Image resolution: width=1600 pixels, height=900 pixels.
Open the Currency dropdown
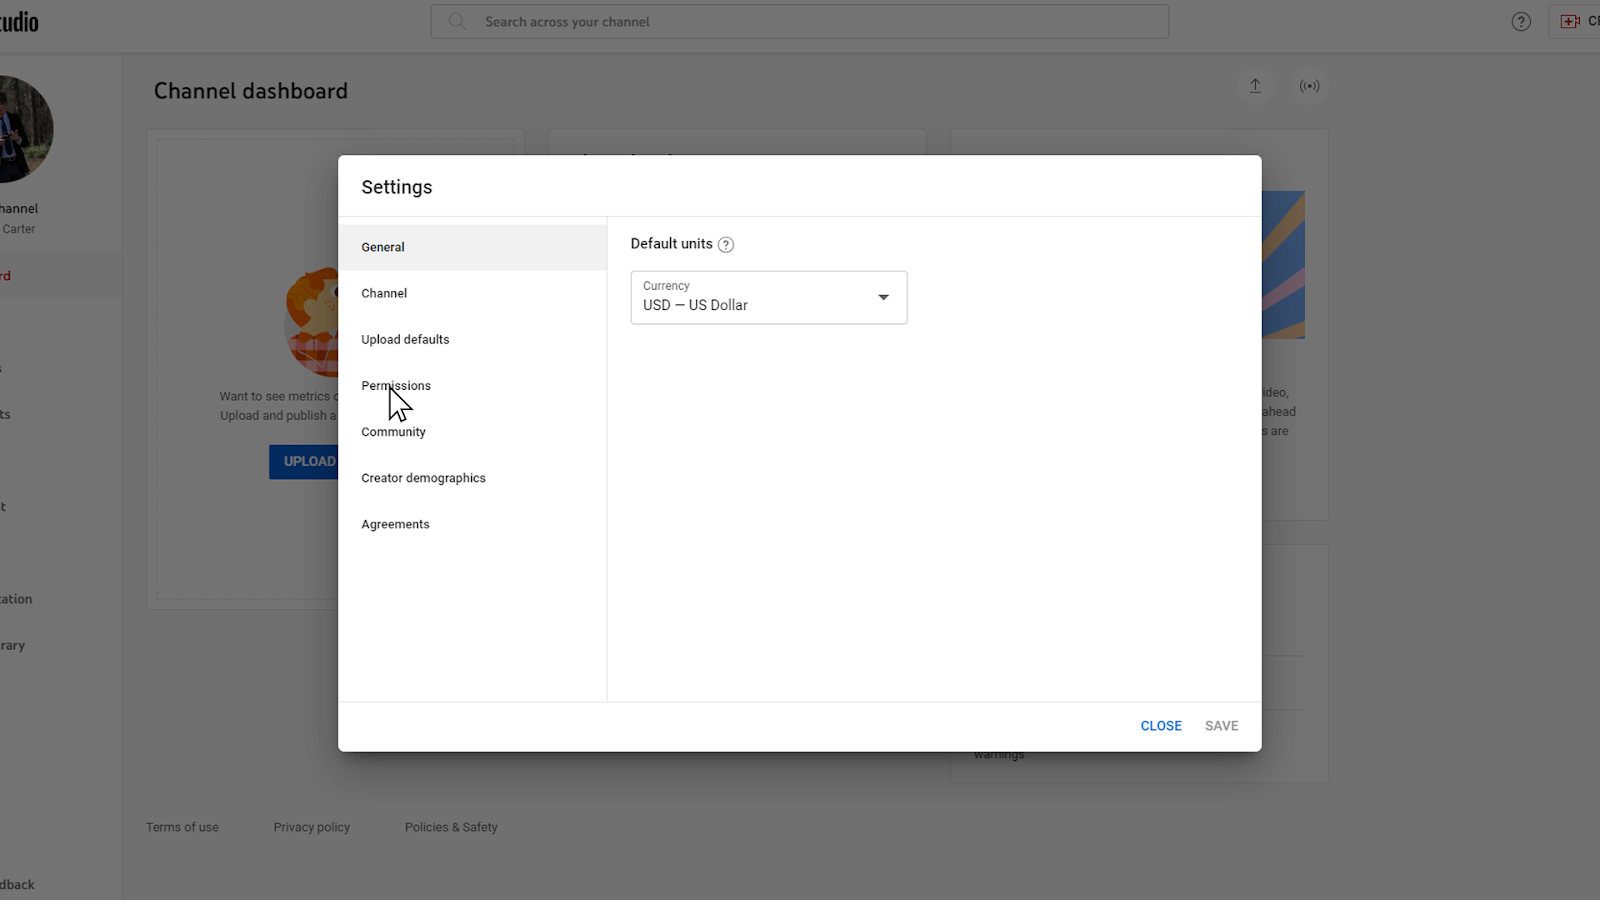point(768,297)
